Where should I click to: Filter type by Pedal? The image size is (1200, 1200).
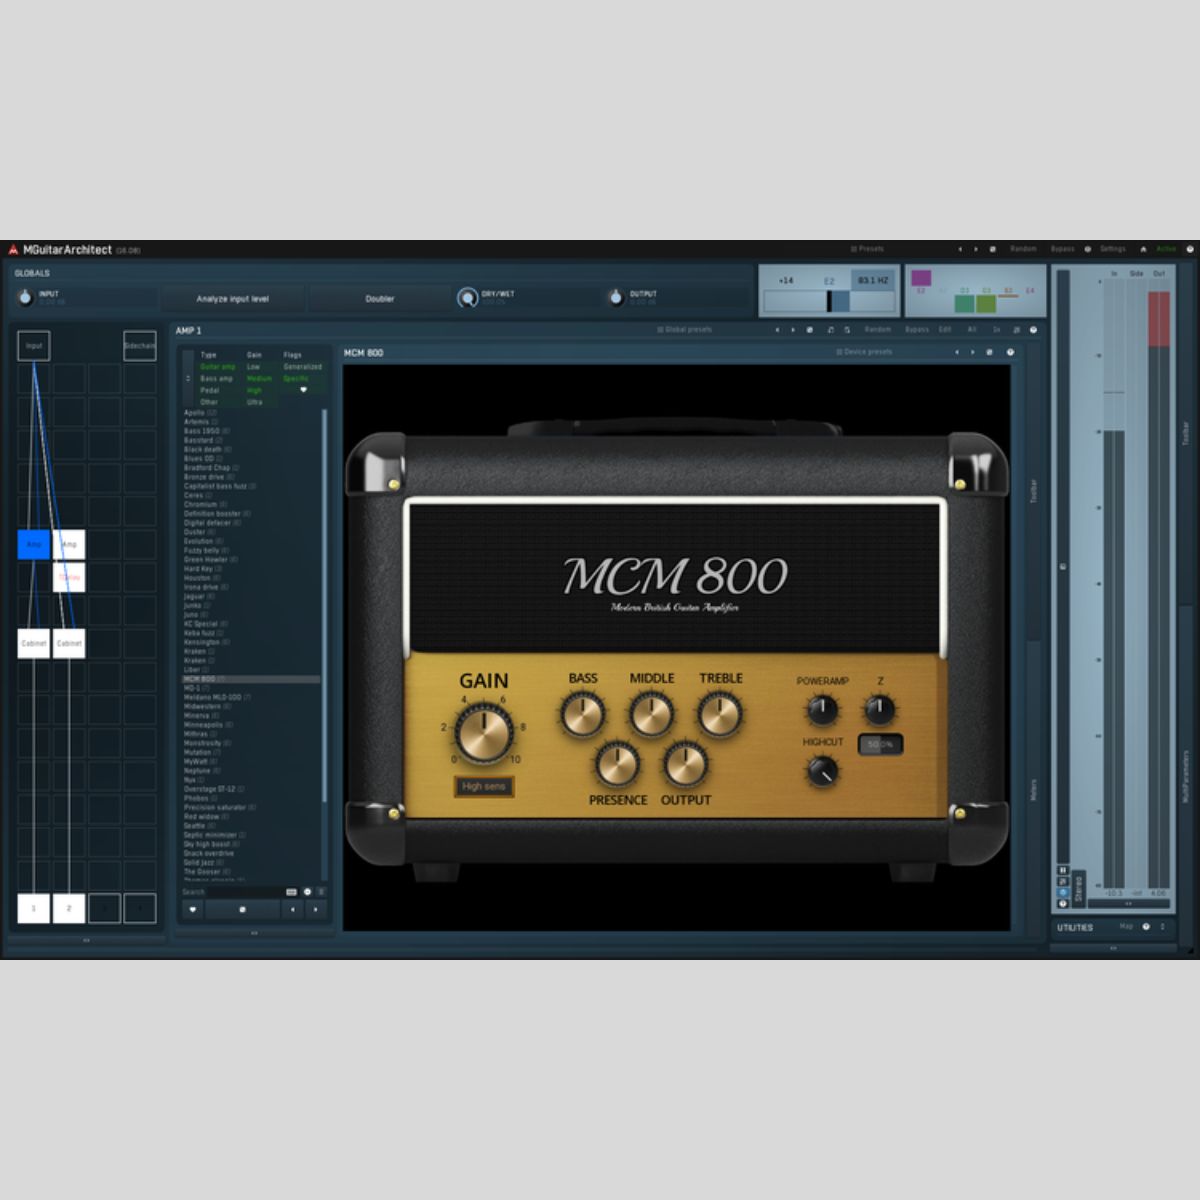click(x=210, y=391)
